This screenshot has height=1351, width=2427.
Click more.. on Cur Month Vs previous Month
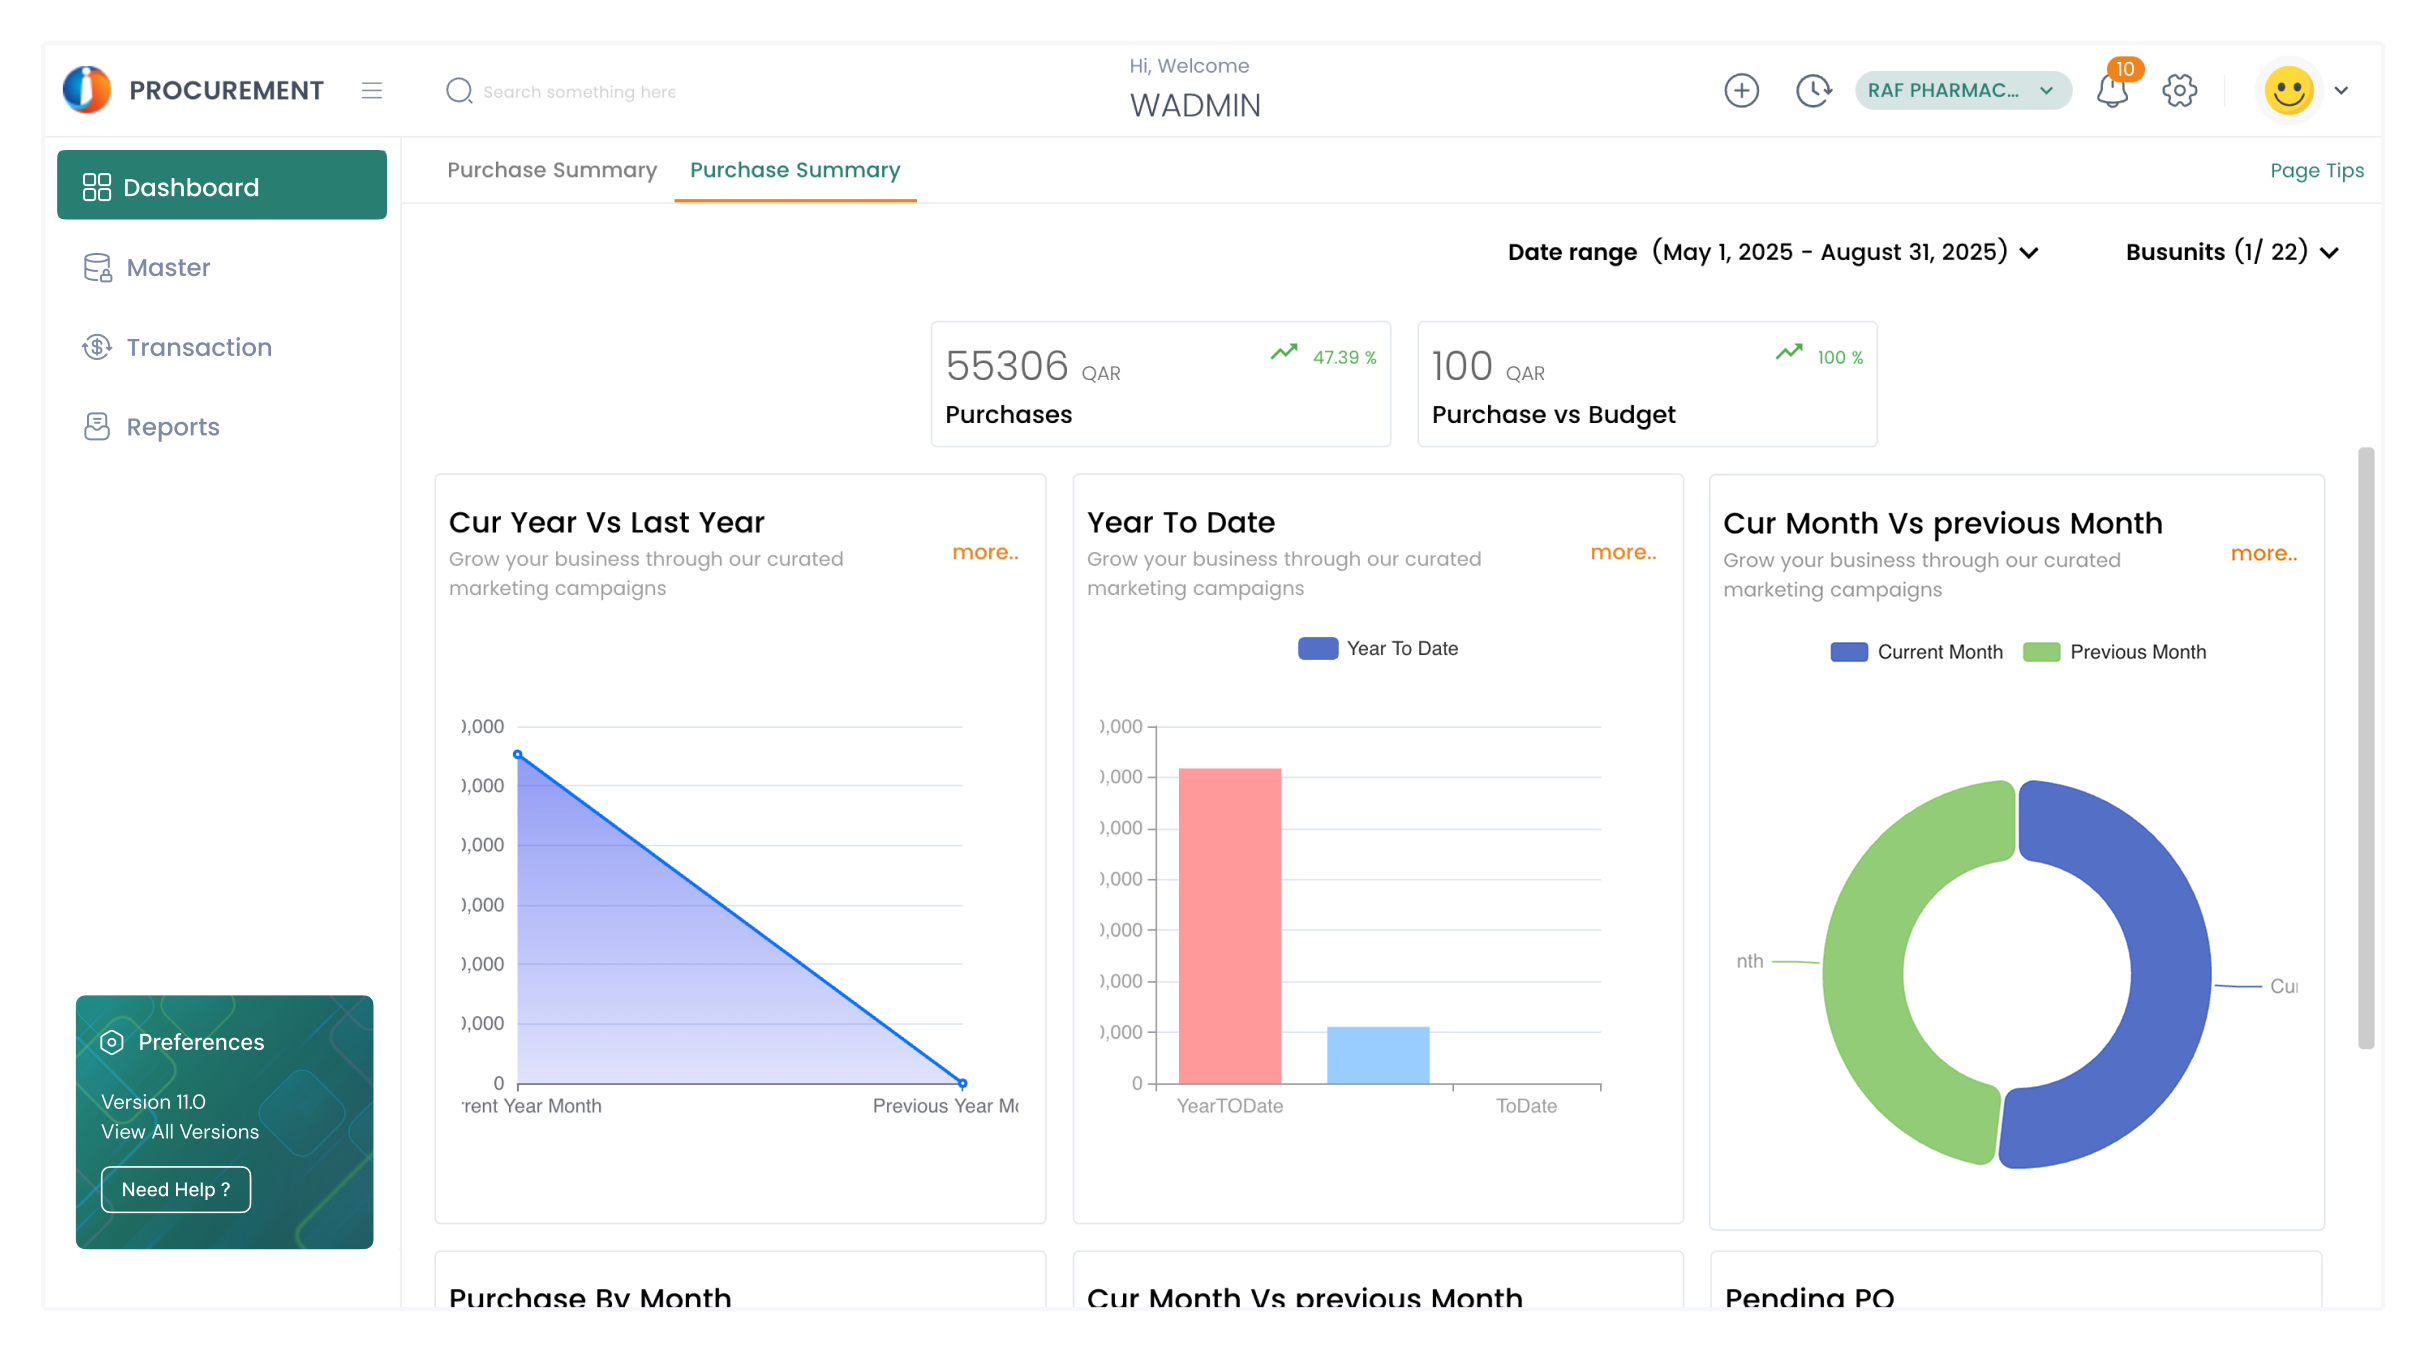[x=2263, y=553]
